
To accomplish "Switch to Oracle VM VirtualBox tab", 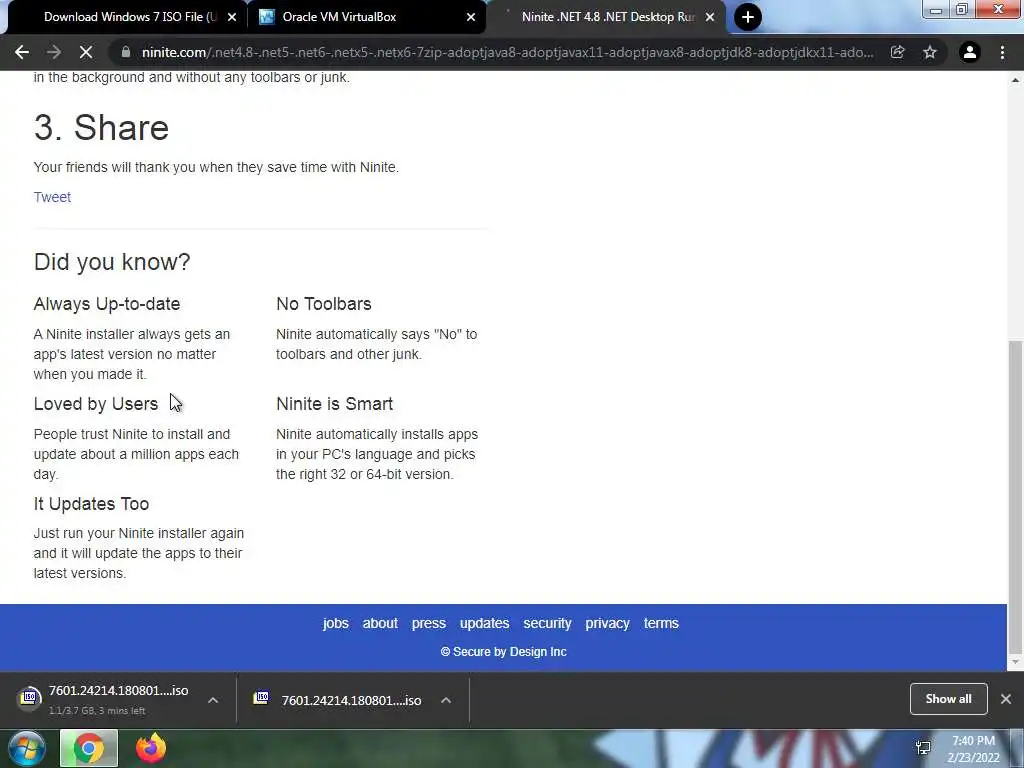I will (366, 17).
